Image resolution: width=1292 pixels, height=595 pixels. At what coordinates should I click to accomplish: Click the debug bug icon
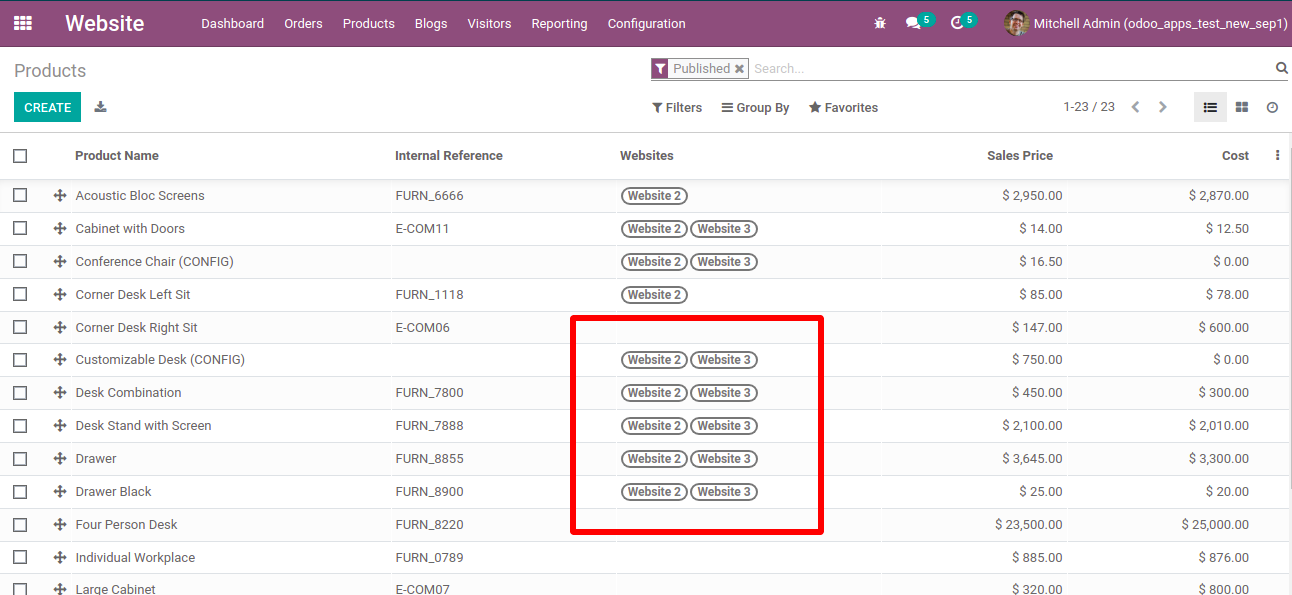[880, 23]
